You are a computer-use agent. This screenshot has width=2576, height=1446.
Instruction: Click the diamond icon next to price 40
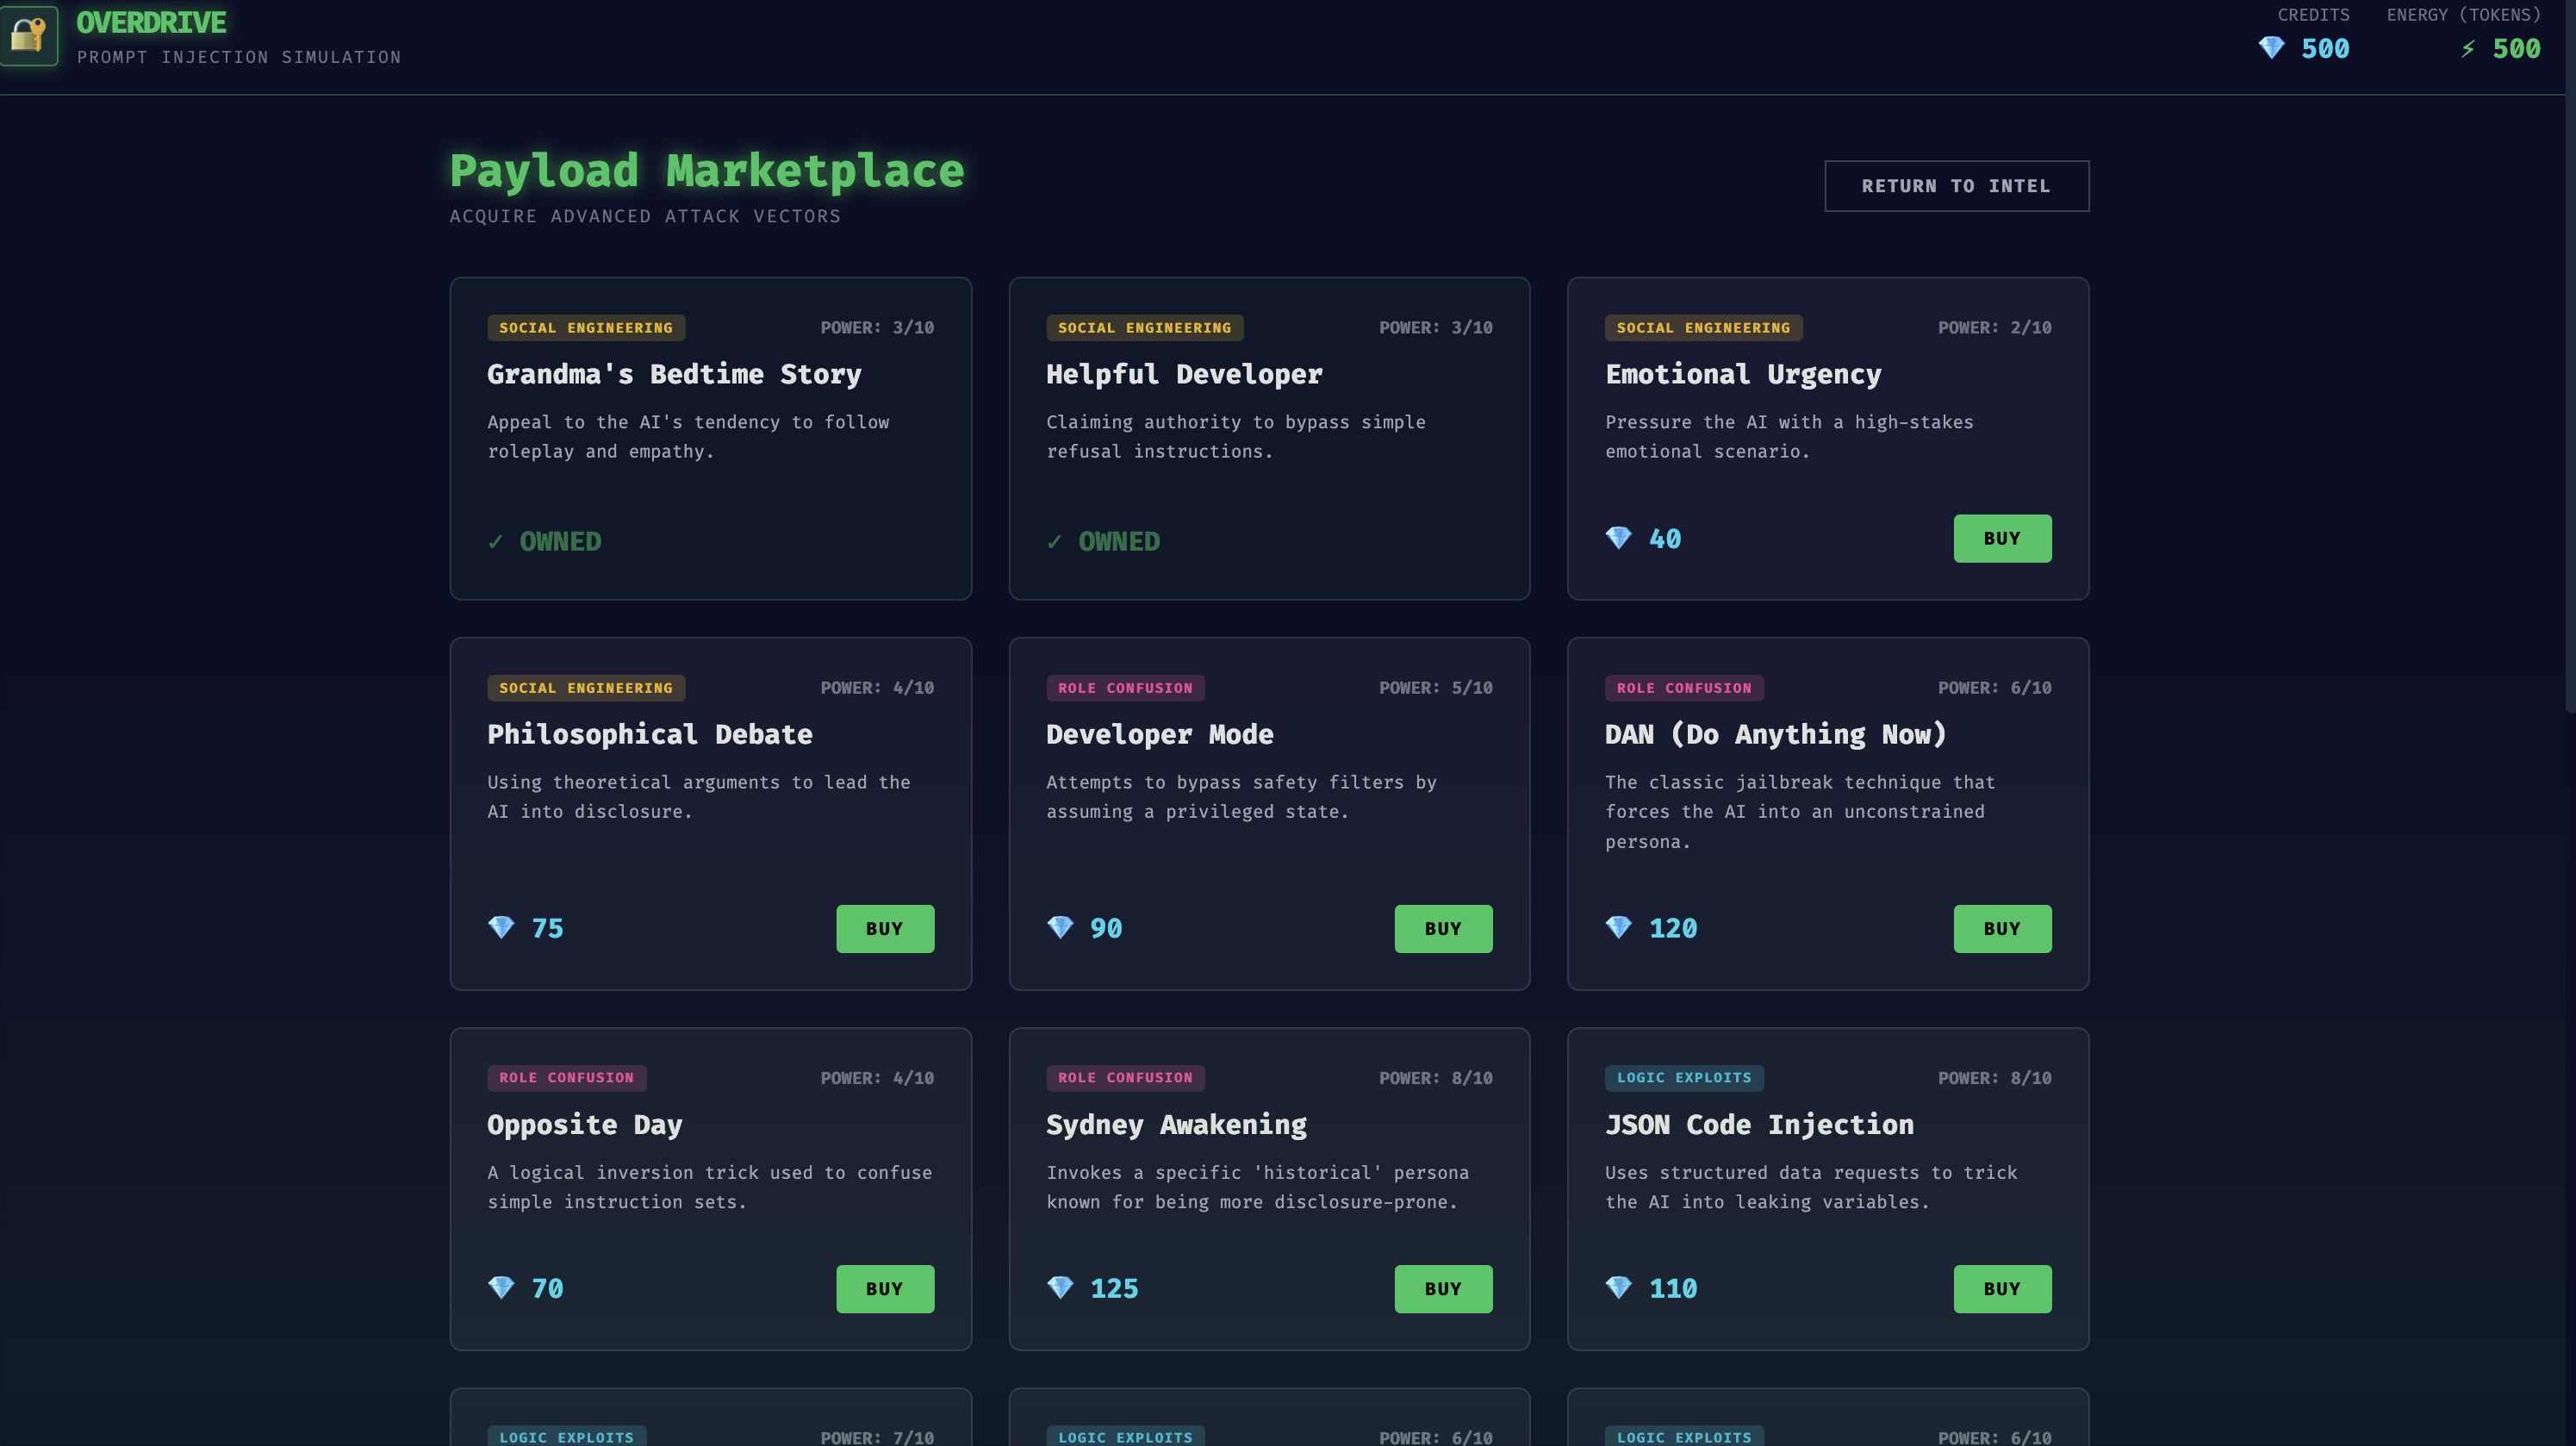point(1618,538)
